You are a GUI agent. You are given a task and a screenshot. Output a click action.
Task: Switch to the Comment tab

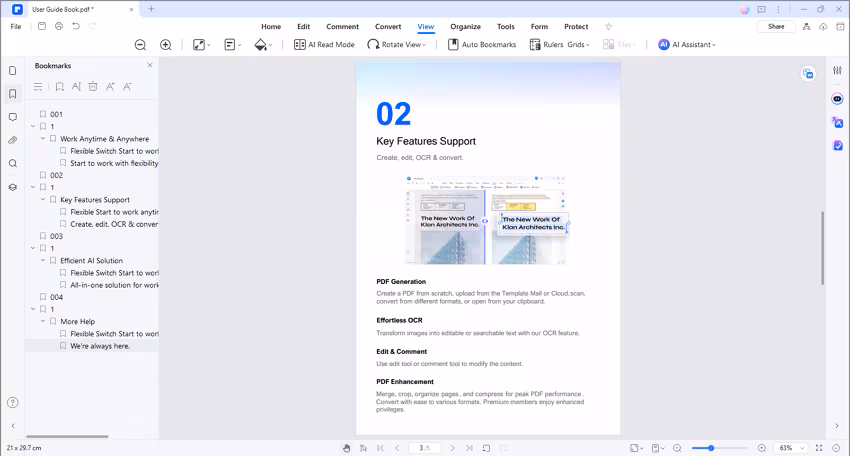tap(343, 27)
